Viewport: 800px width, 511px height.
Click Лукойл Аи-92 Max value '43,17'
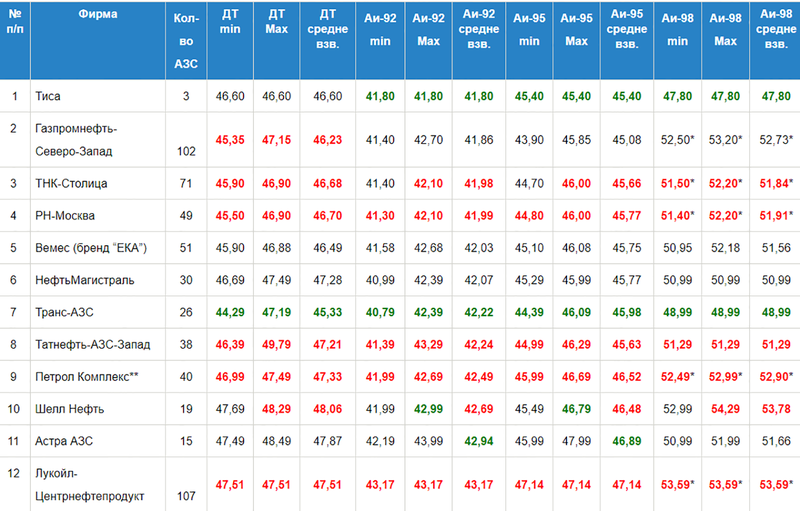[428, 484]
